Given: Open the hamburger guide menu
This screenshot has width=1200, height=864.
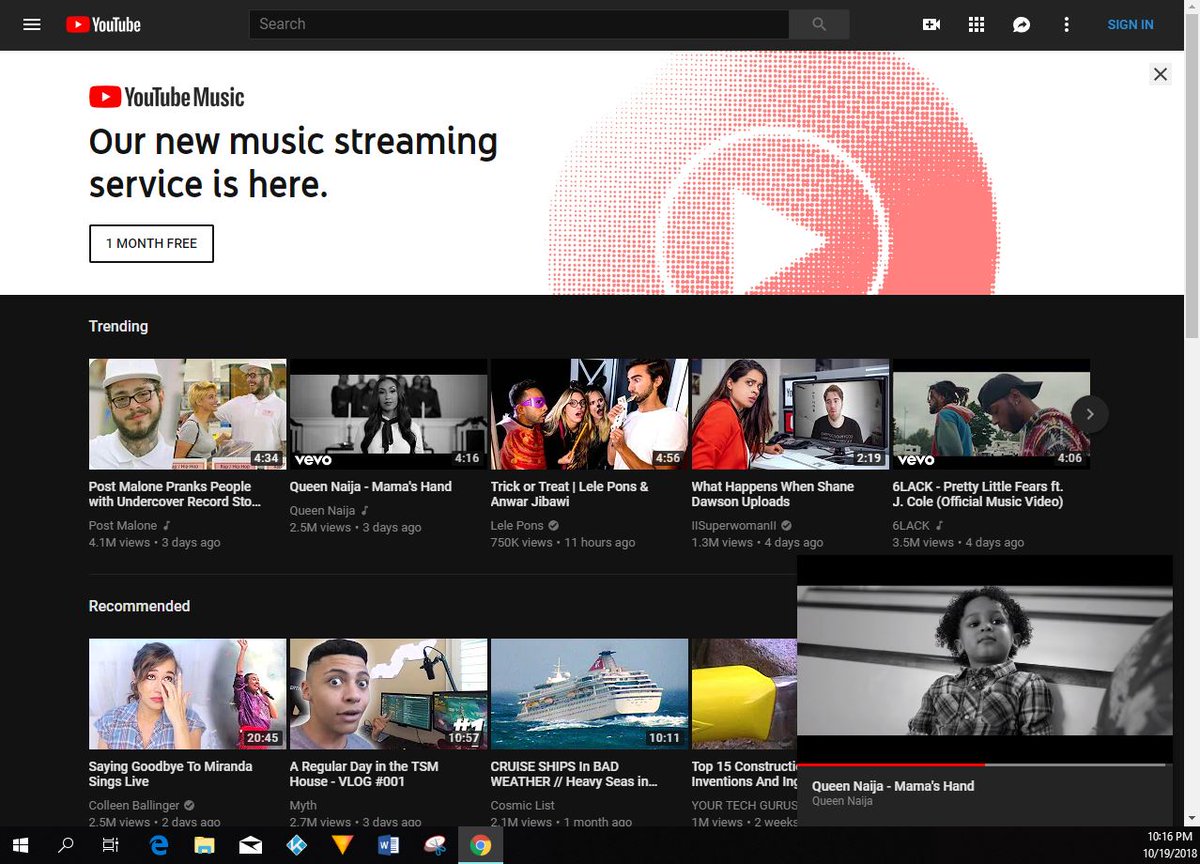Looking at the screenshot, I should 32,24.
